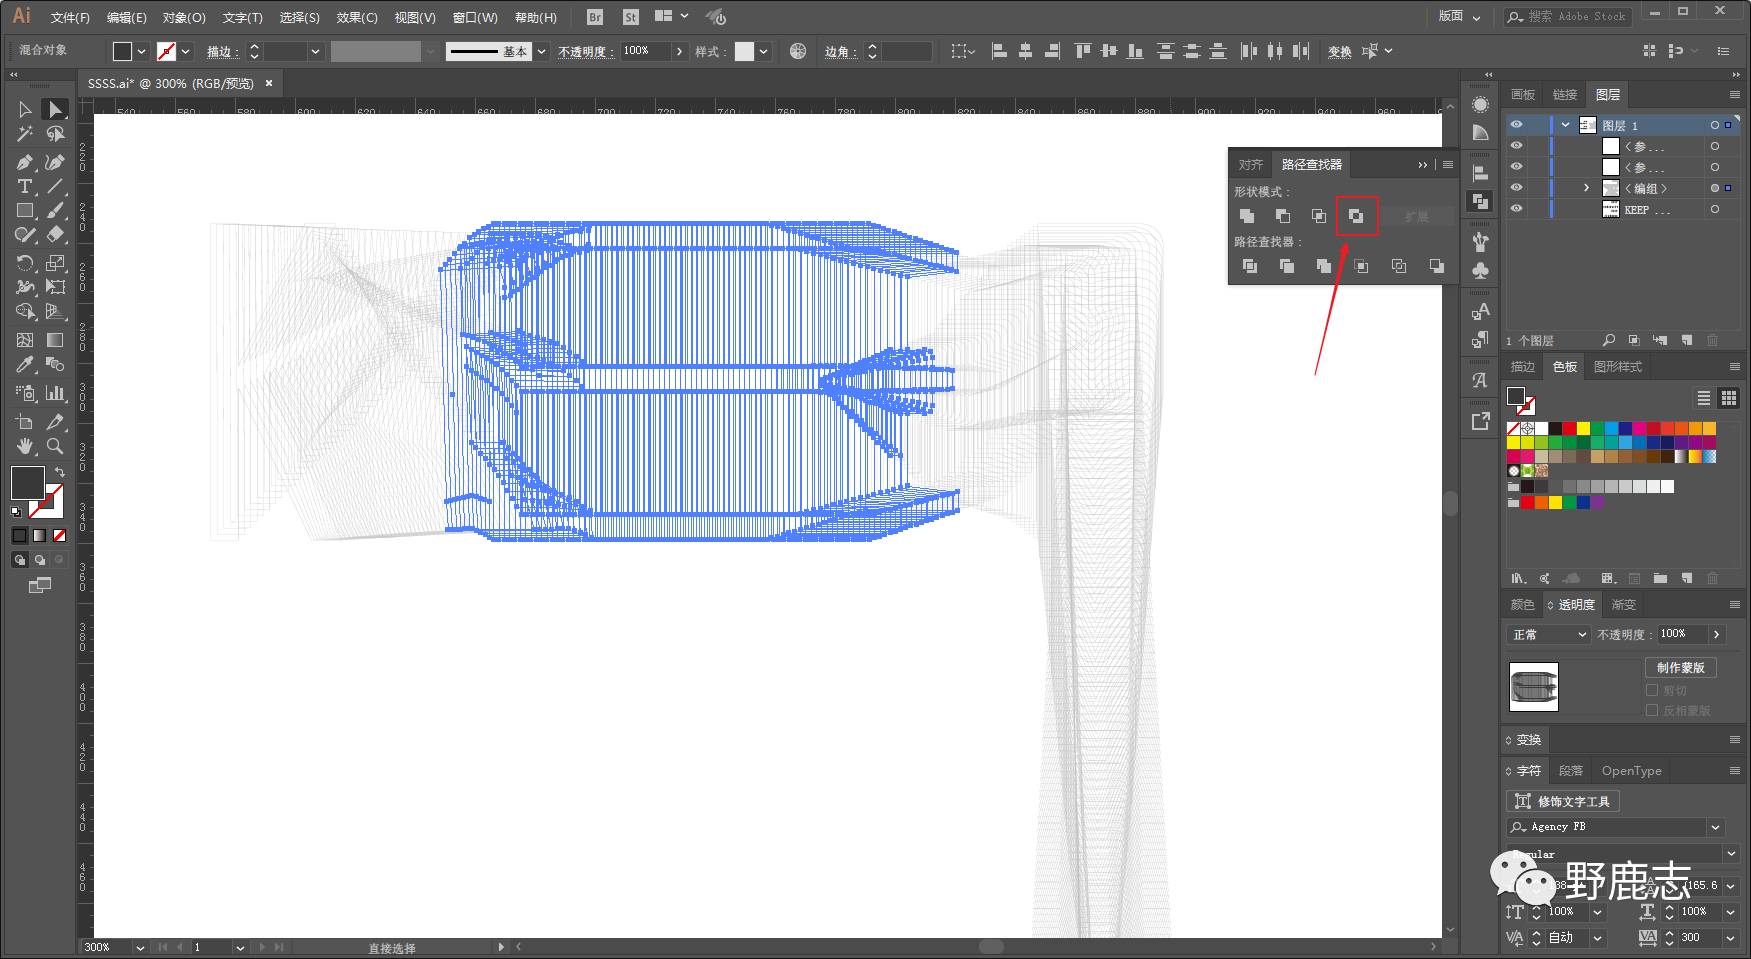Toggle visibility of <编组> sublayer
The image size is (1751, 959).
click(x=1516, y=188)
